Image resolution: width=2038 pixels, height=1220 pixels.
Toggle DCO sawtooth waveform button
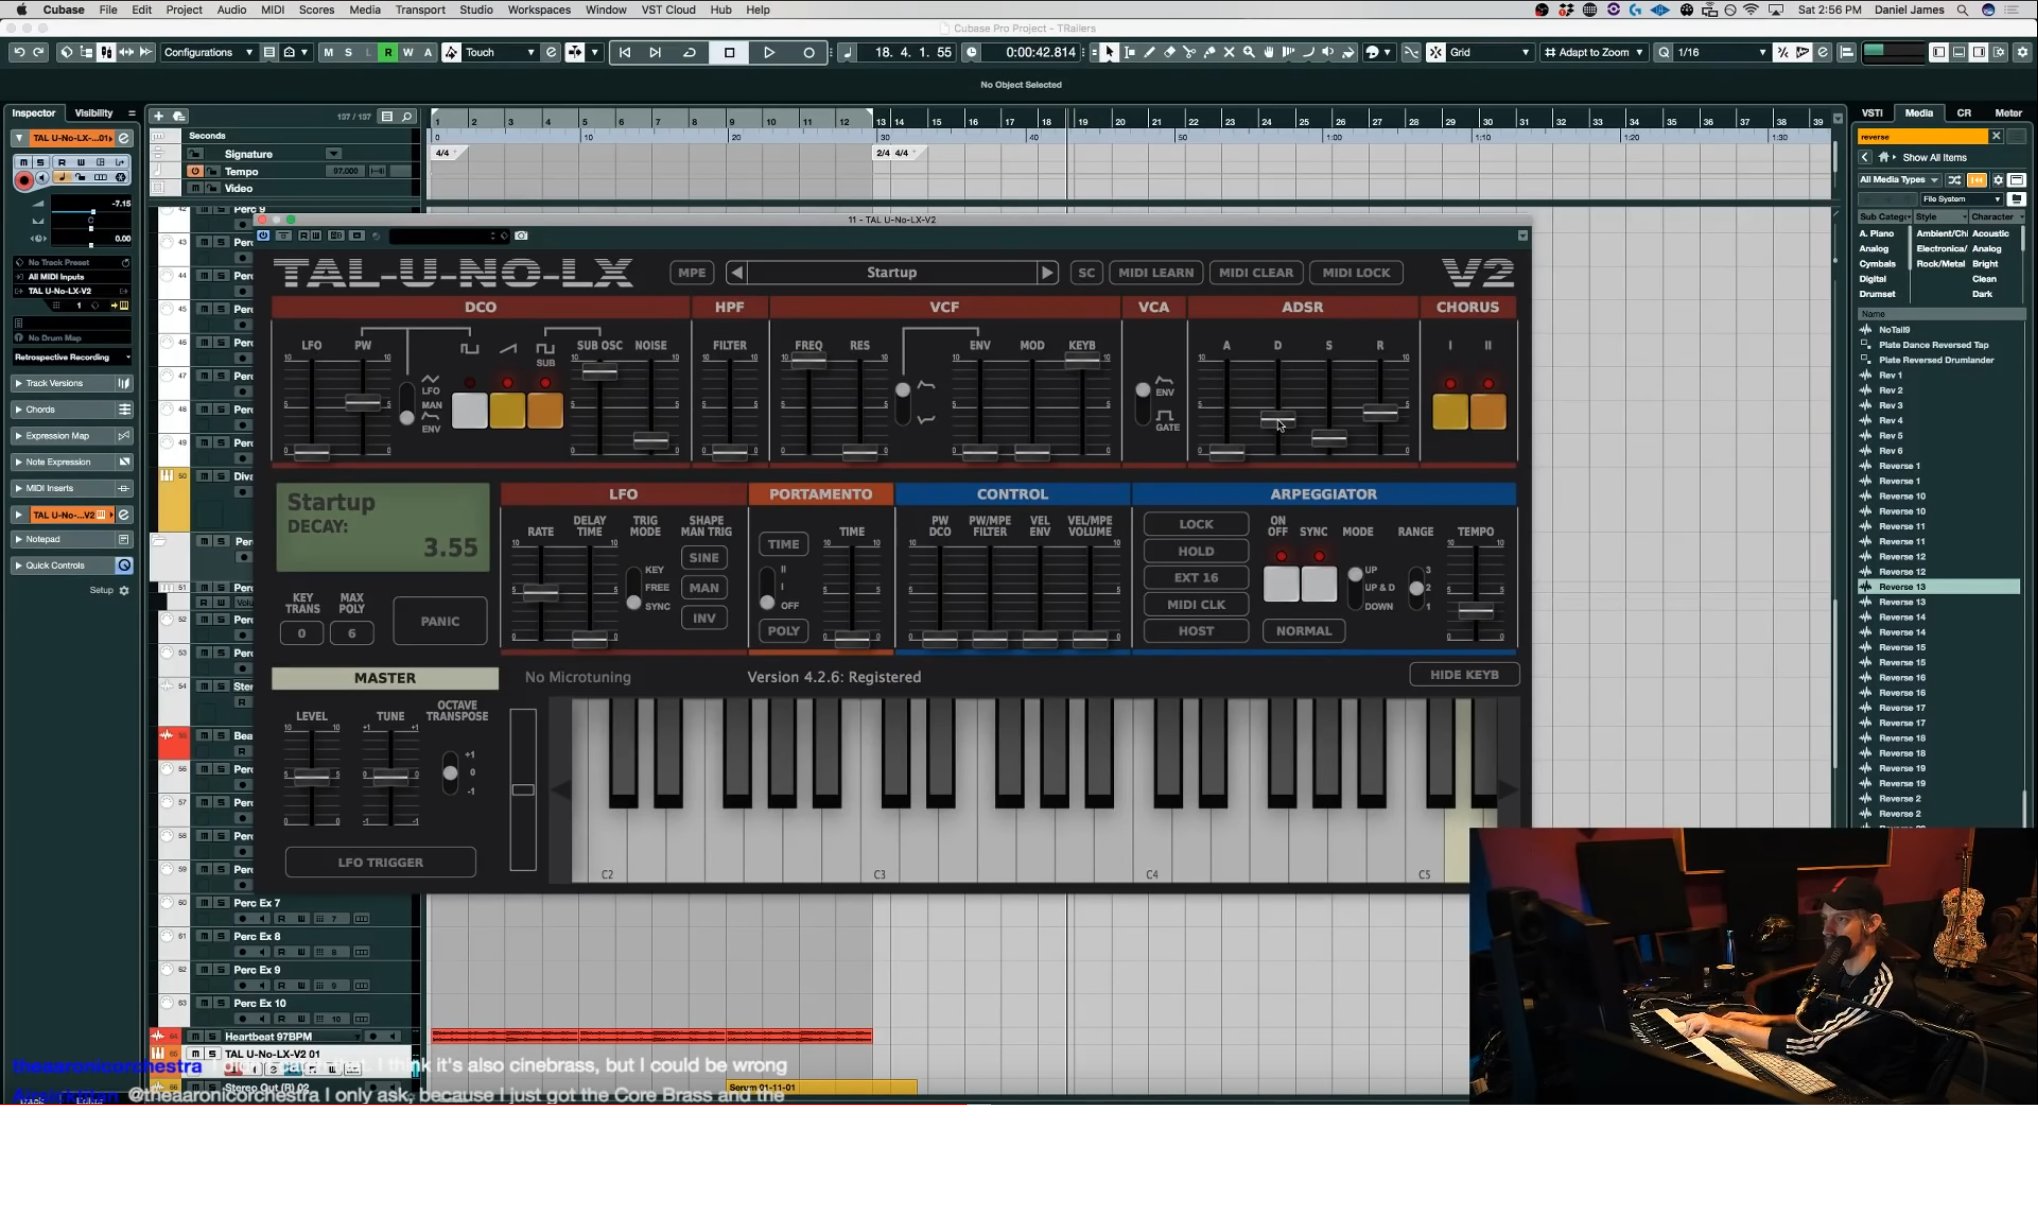(507, 411)
